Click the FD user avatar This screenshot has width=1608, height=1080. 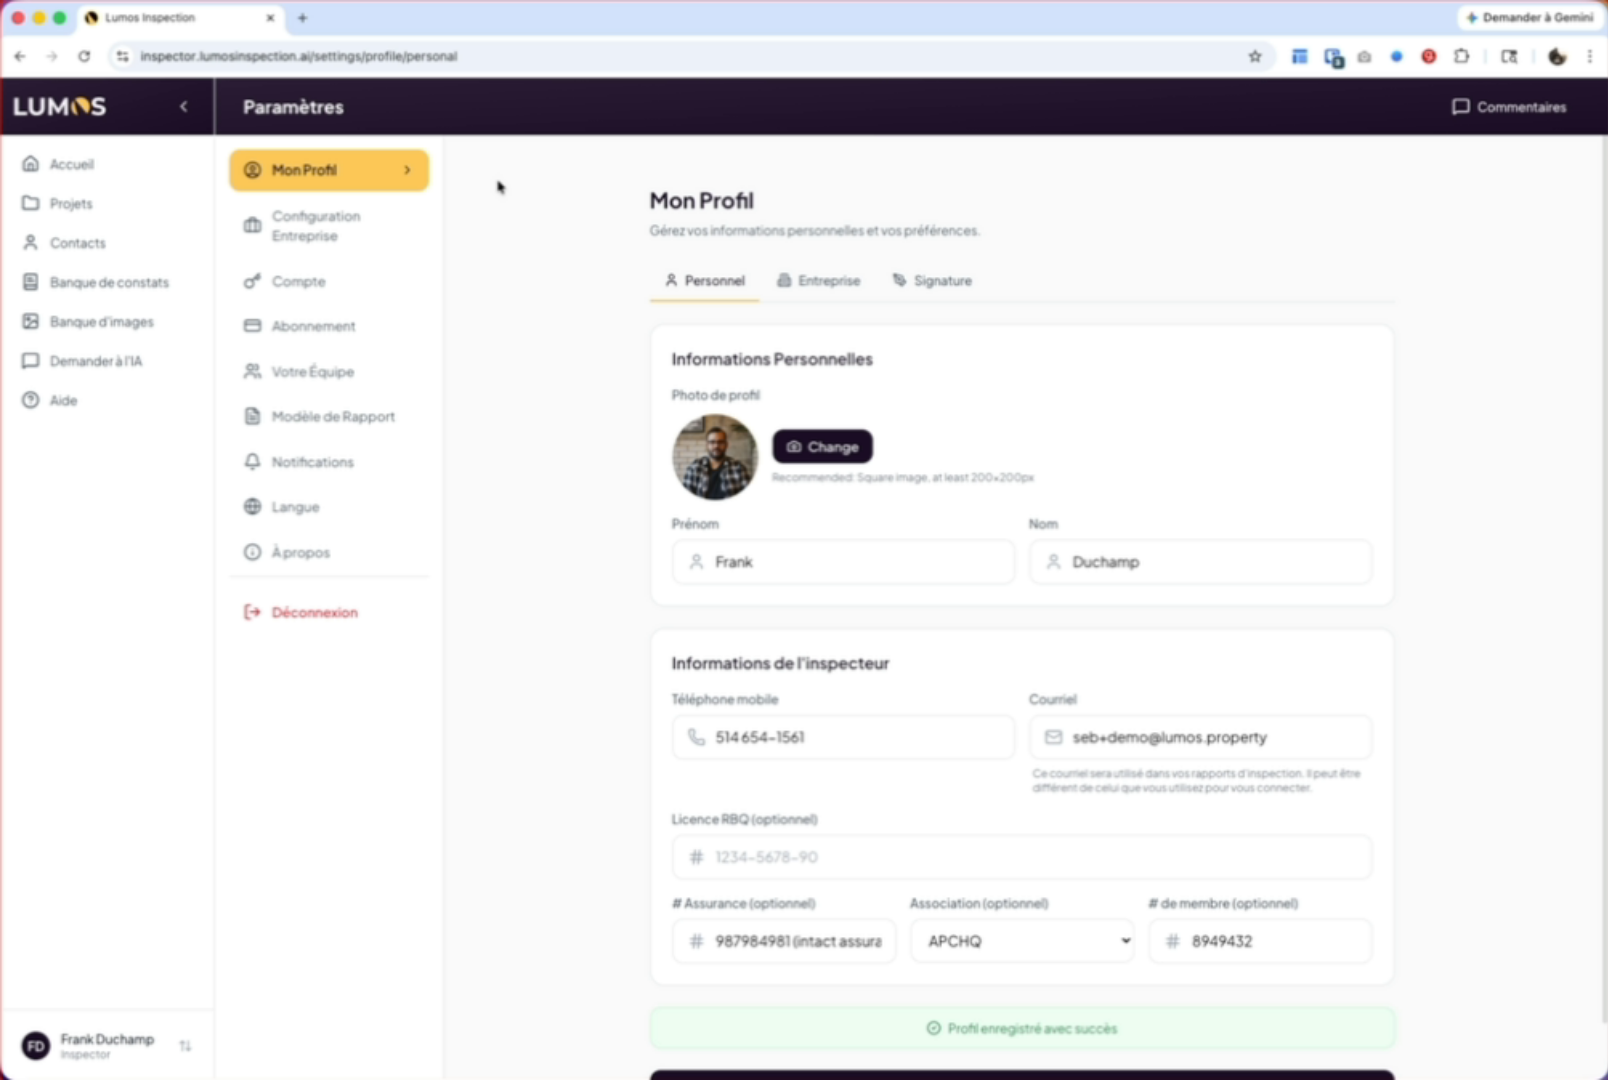coord(36,1046)
